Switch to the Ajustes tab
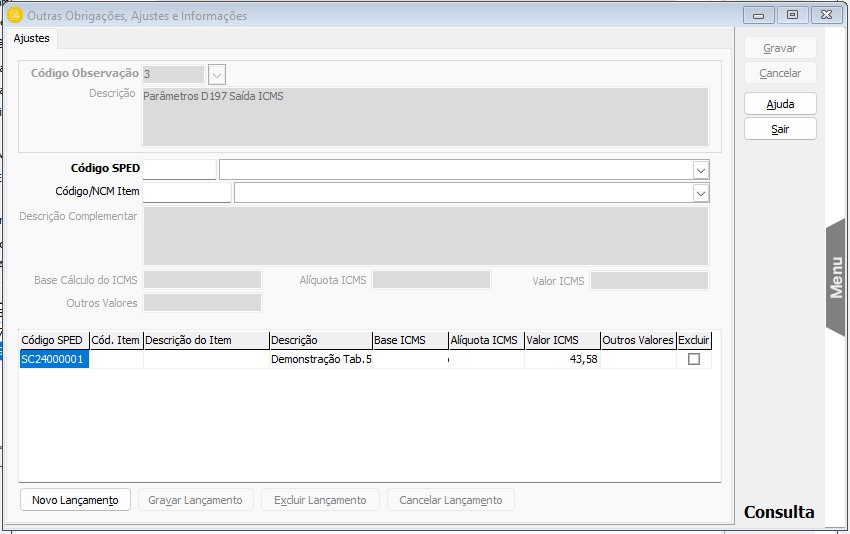Viewport: 850px width, 534px height. pyautogui.click(x=31, y=38)
